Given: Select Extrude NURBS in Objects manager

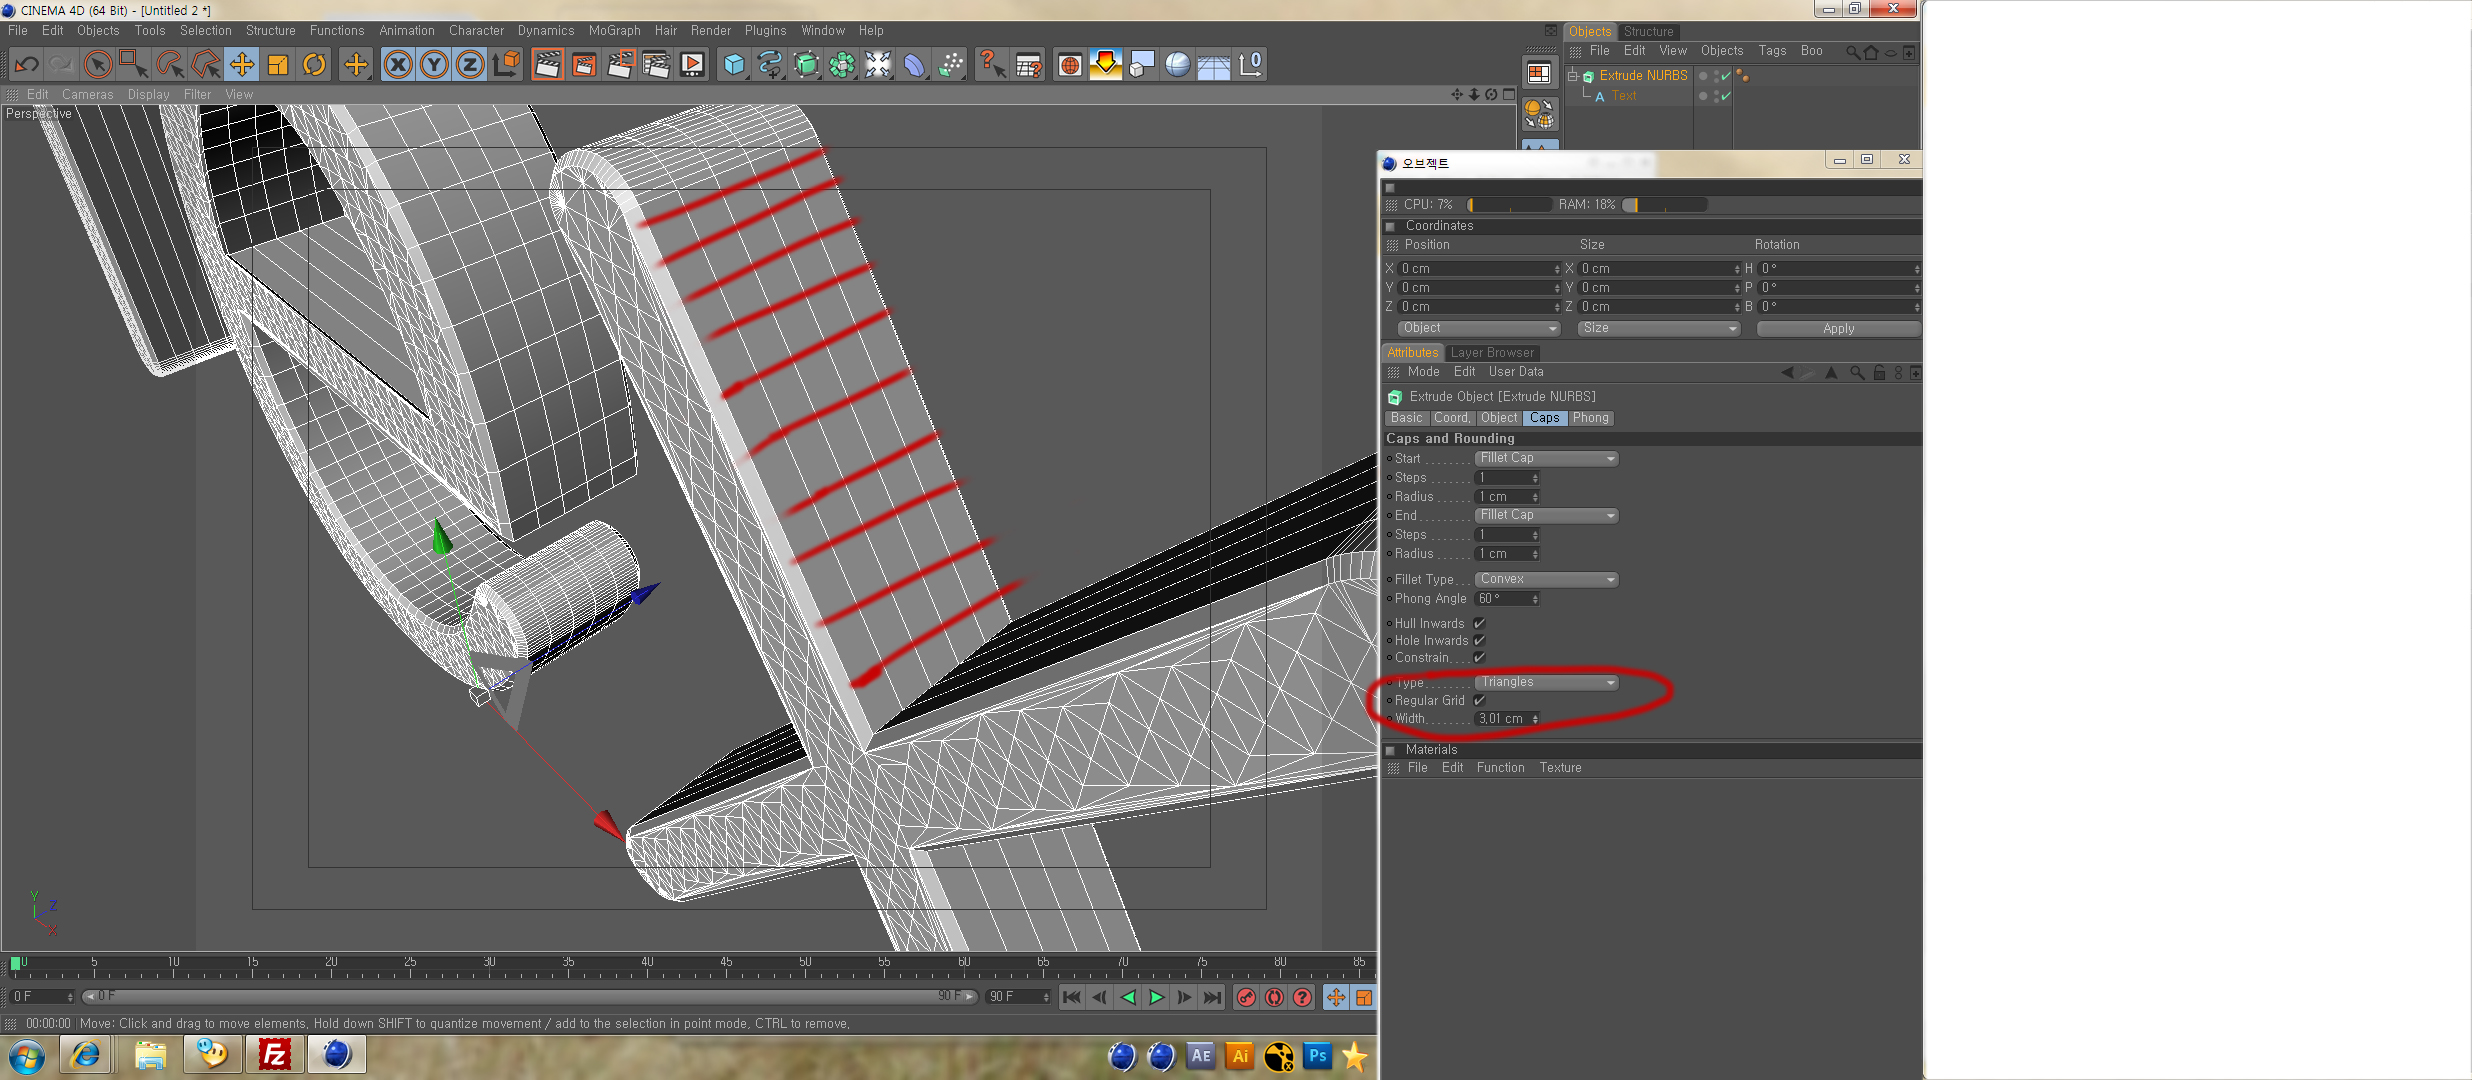Looking at the screenshot, I should point(1643,76).
